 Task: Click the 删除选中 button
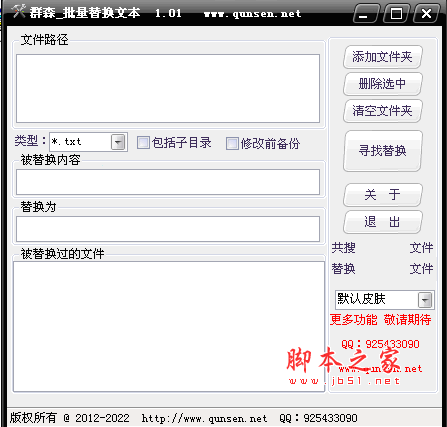pos(382,84)
